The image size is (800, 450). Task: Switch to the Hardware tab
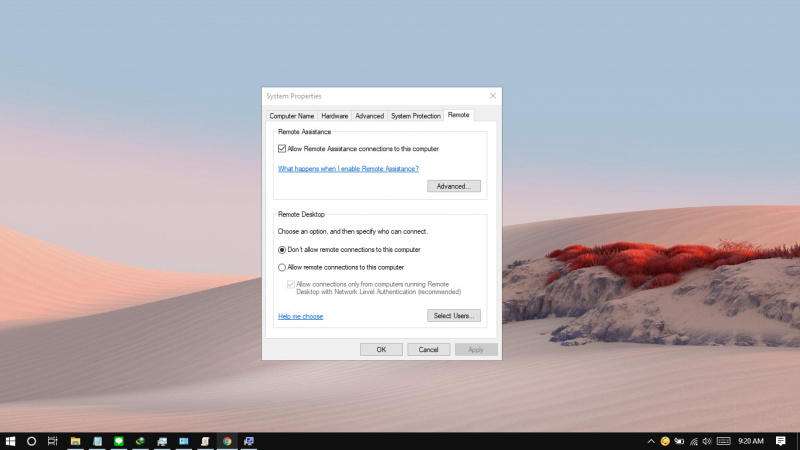point(335,116)
